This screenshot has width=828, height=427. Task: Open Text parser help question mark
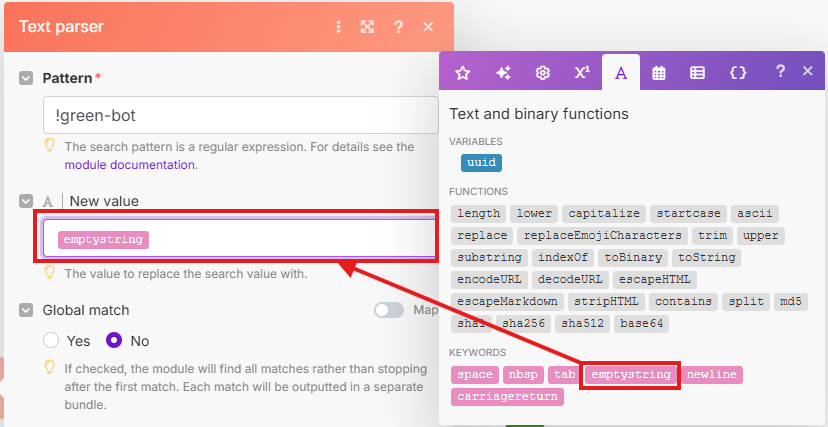(398, 27)
